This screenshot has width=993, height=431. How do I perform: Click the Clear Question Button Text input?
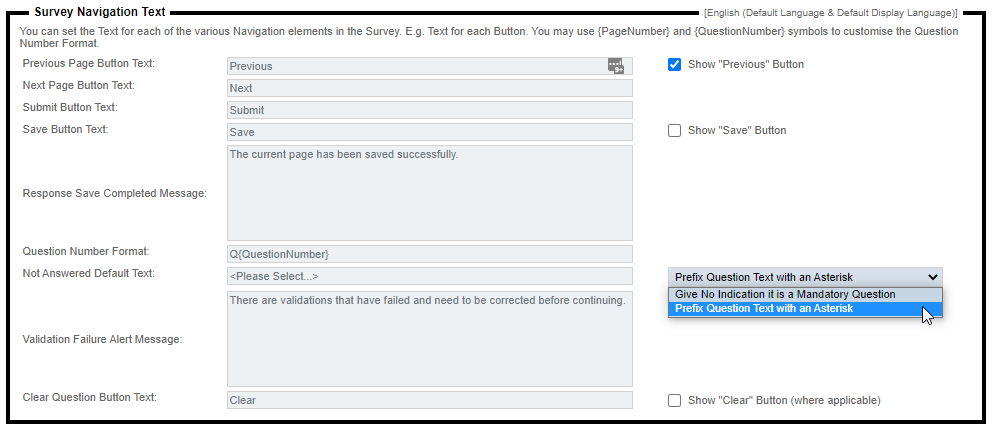click(430, 400)
